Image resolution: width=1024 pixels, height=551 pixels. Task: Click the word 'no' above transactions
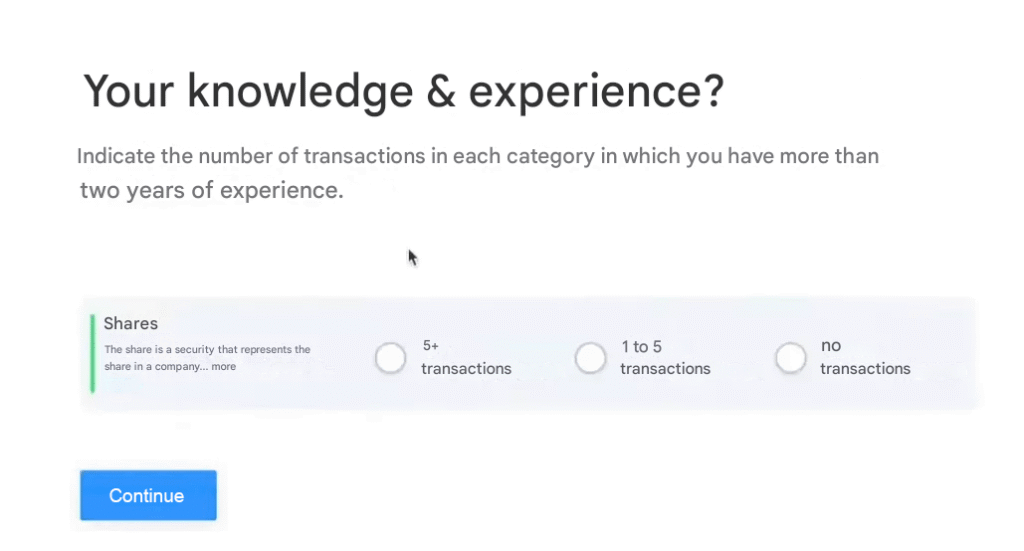831,346
